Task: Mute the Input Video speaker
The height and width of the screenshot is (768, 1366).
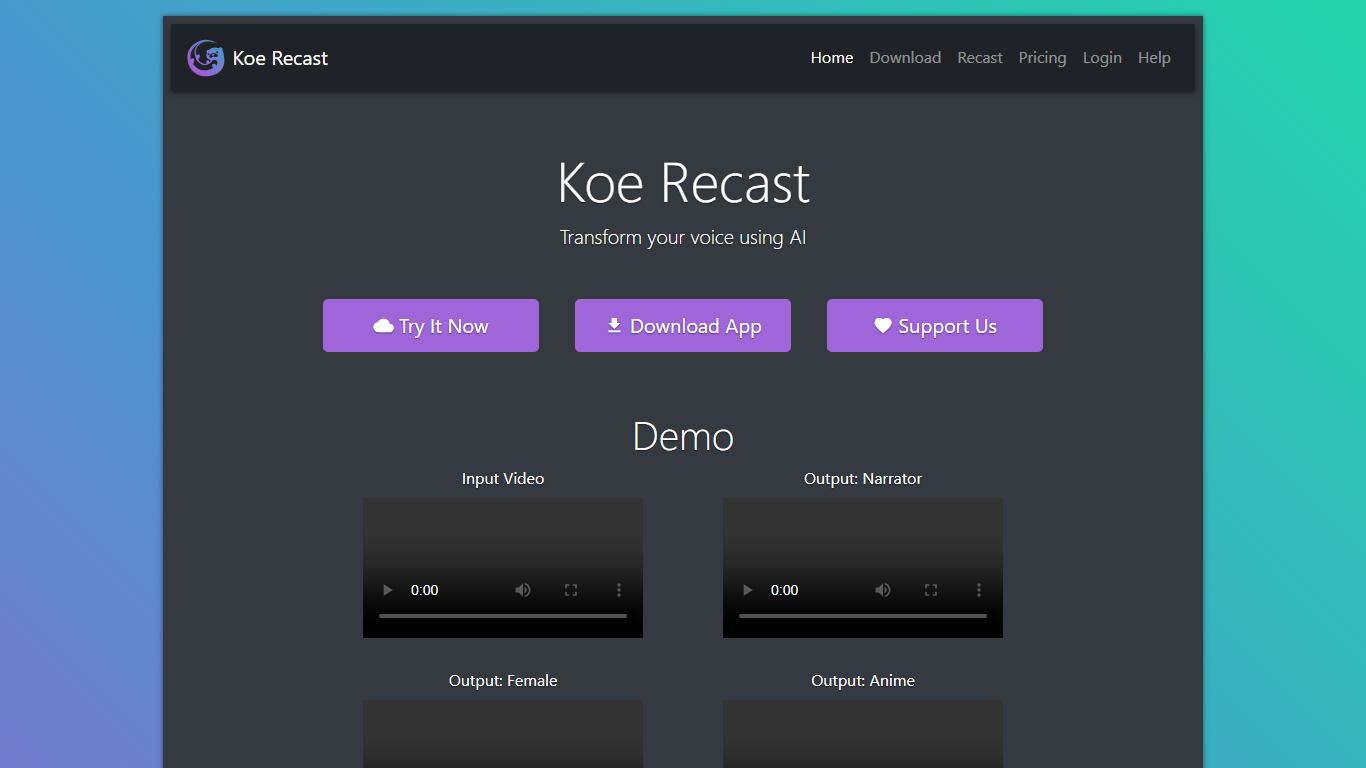Action: (523, 590)
